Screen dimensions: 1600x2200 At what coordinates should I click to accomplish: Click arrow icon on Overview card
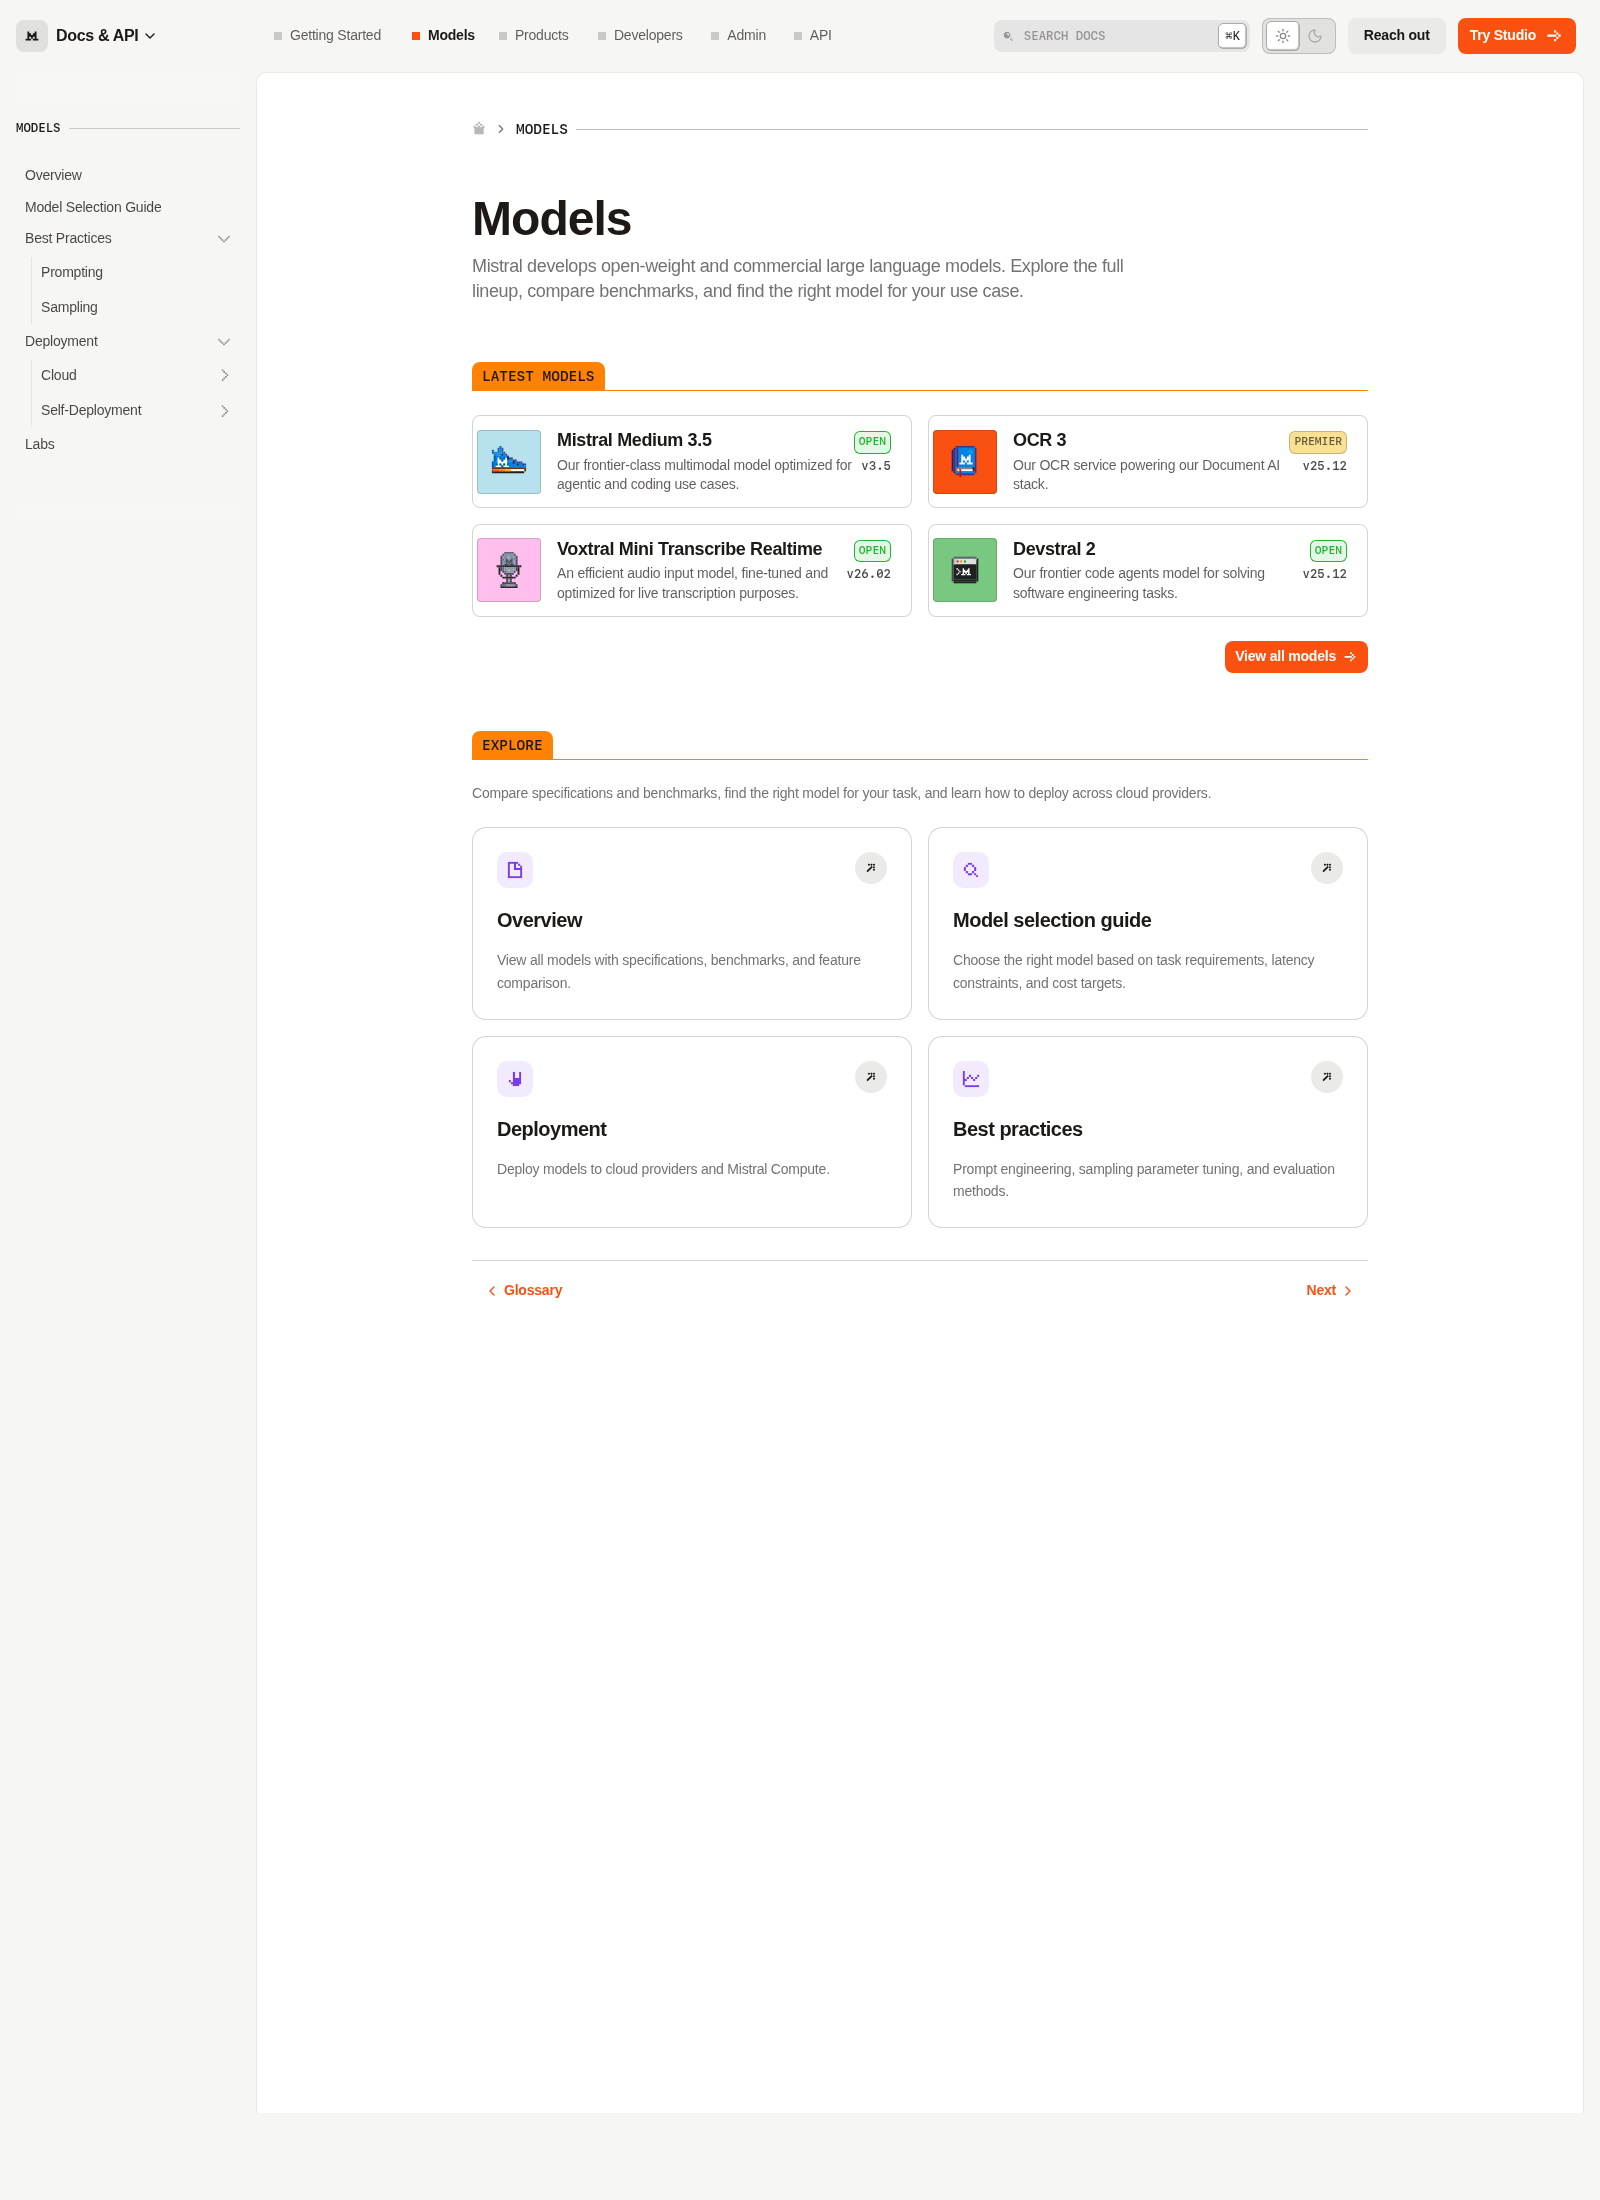coord(871,868)
